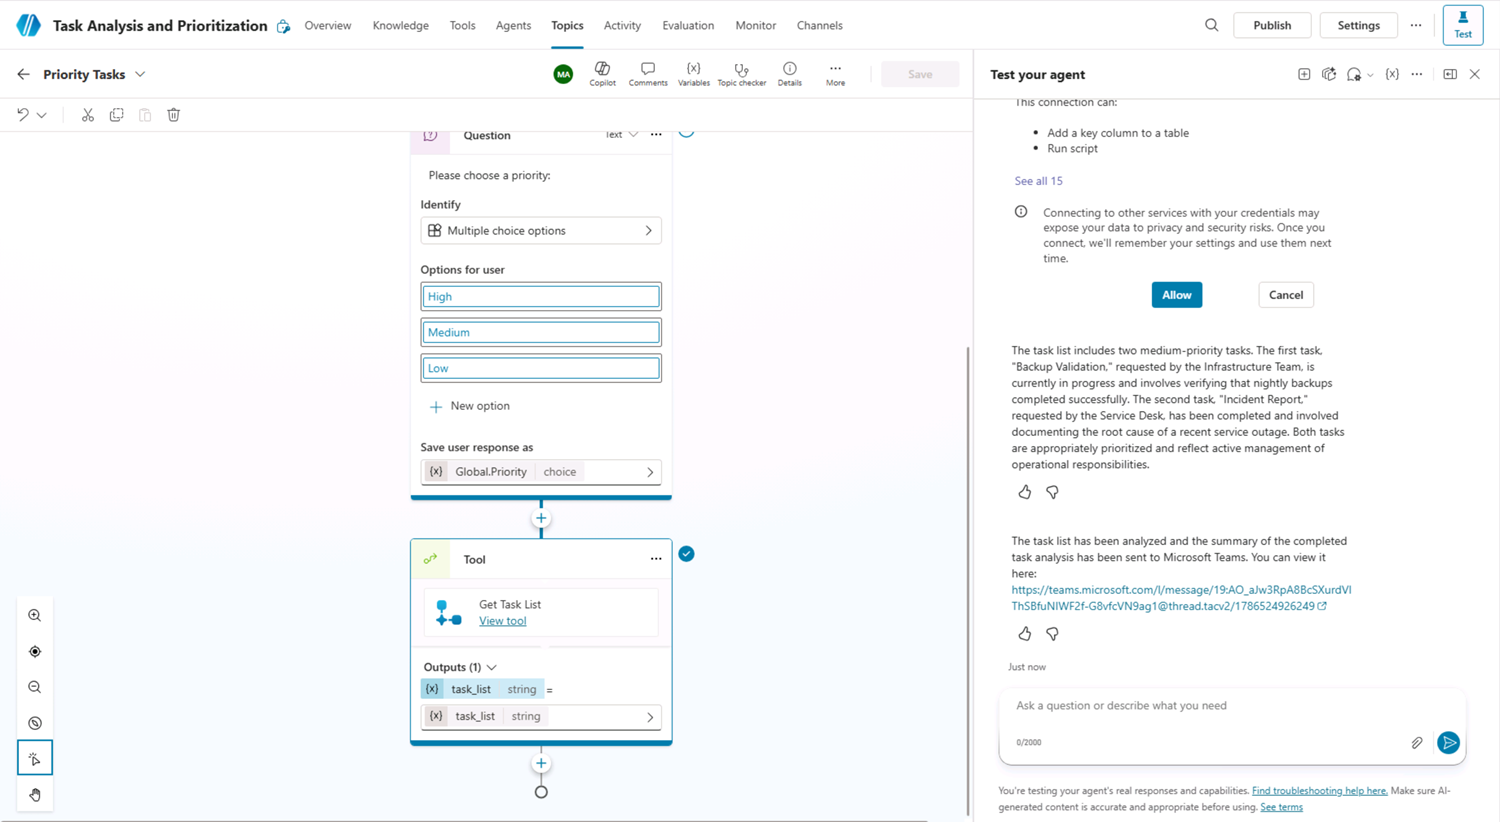Click the message input field
This screenshot has width=1500, height=822.
[1232, 706]
